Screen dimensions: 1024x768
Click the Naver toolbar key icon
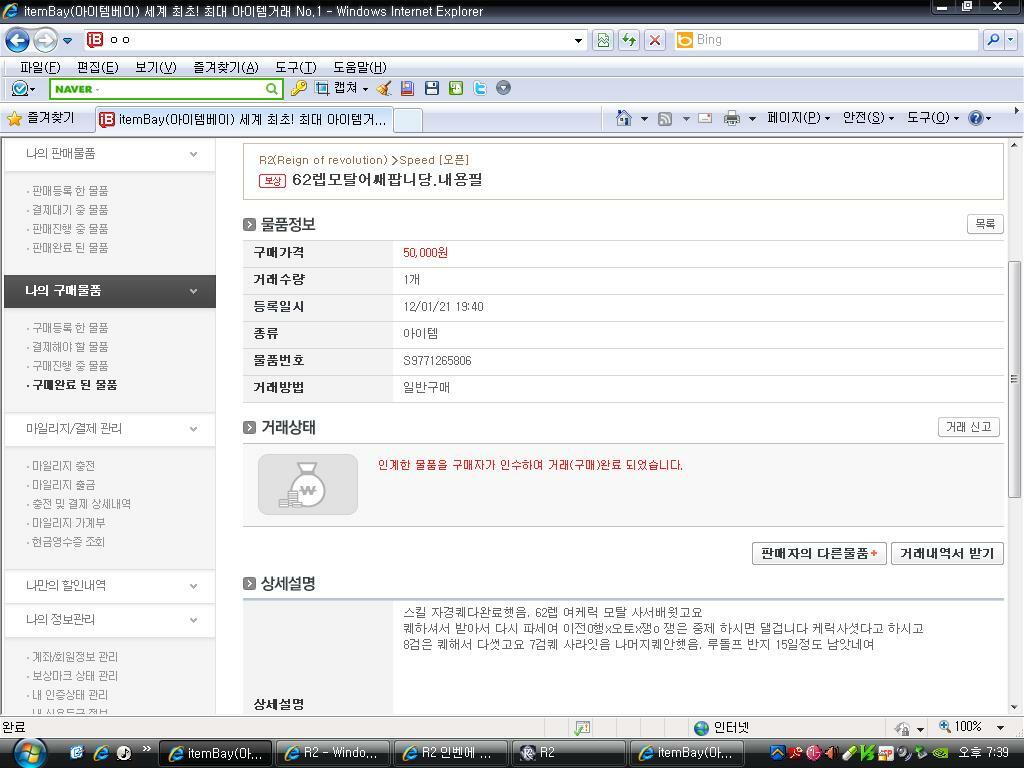[x=298, y=88]
